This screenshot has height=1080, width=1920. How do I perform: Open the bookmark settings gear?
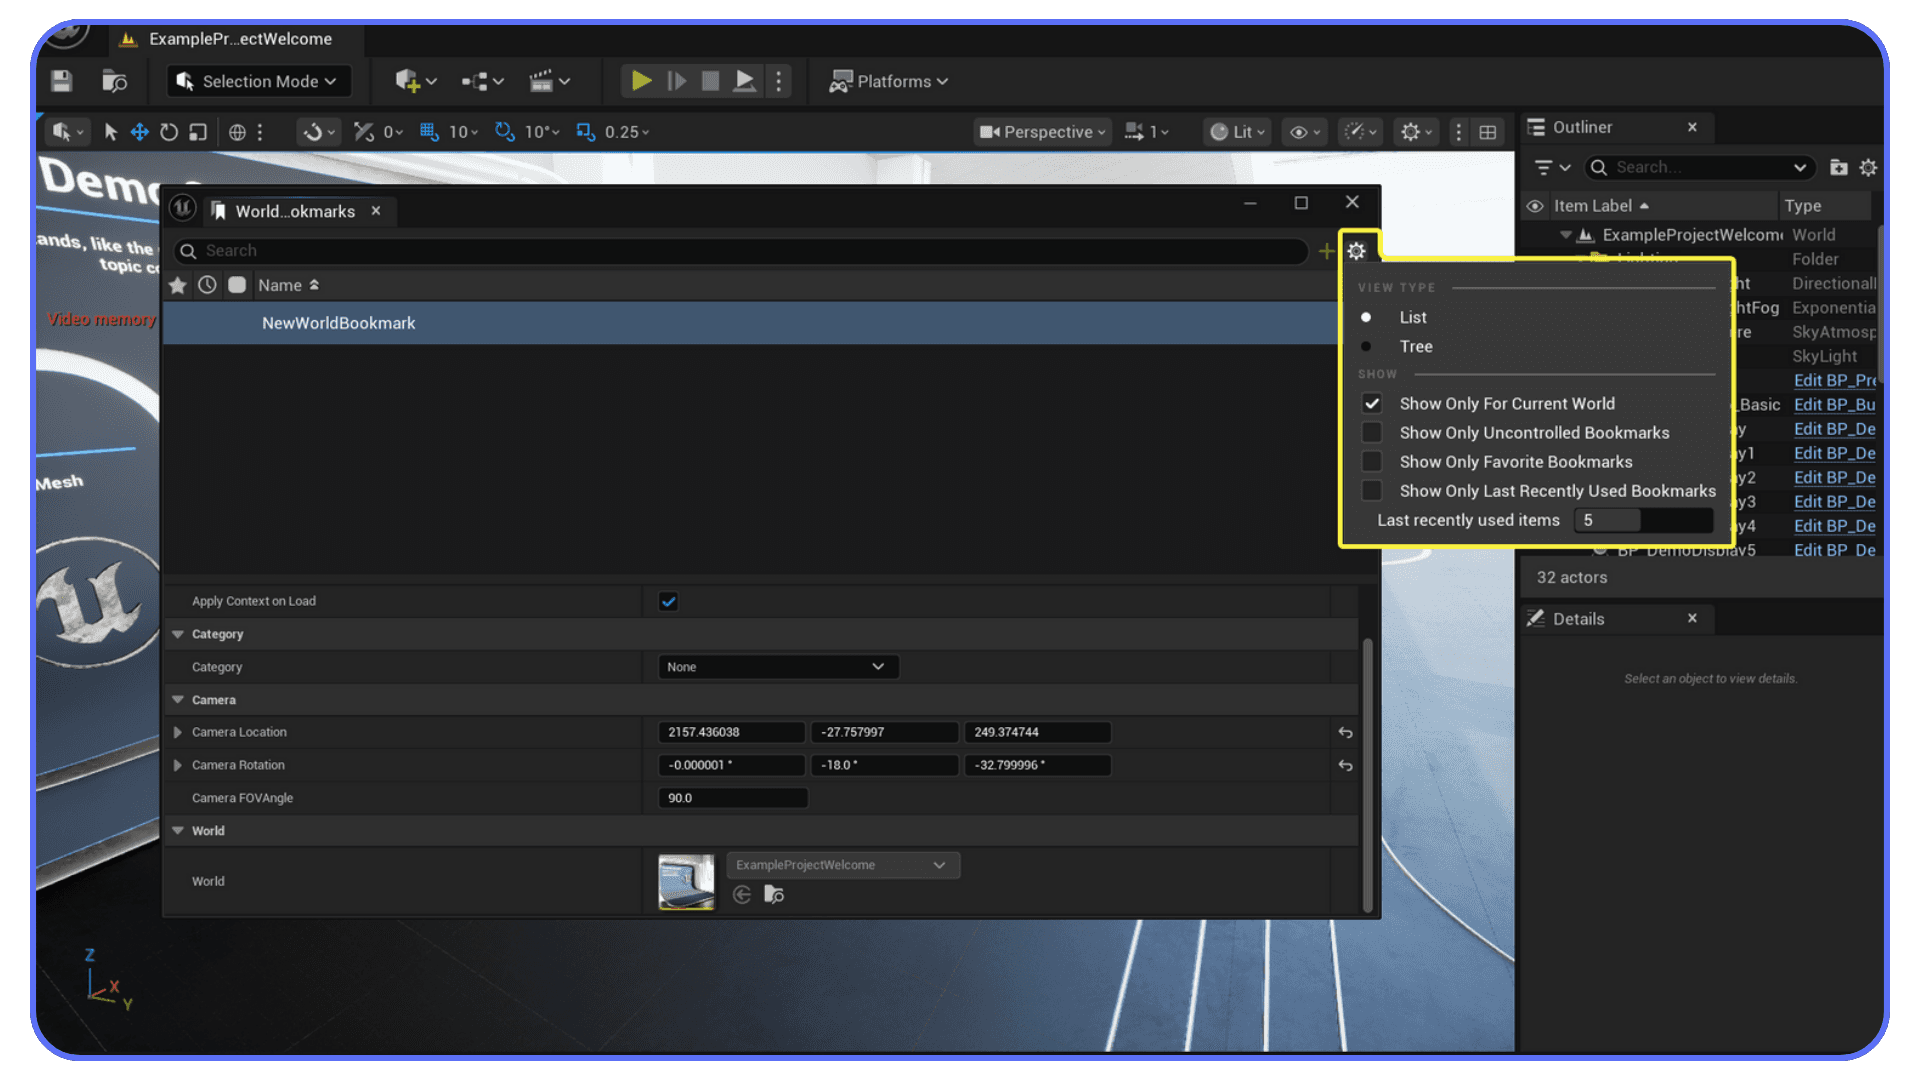point(1356,250)
